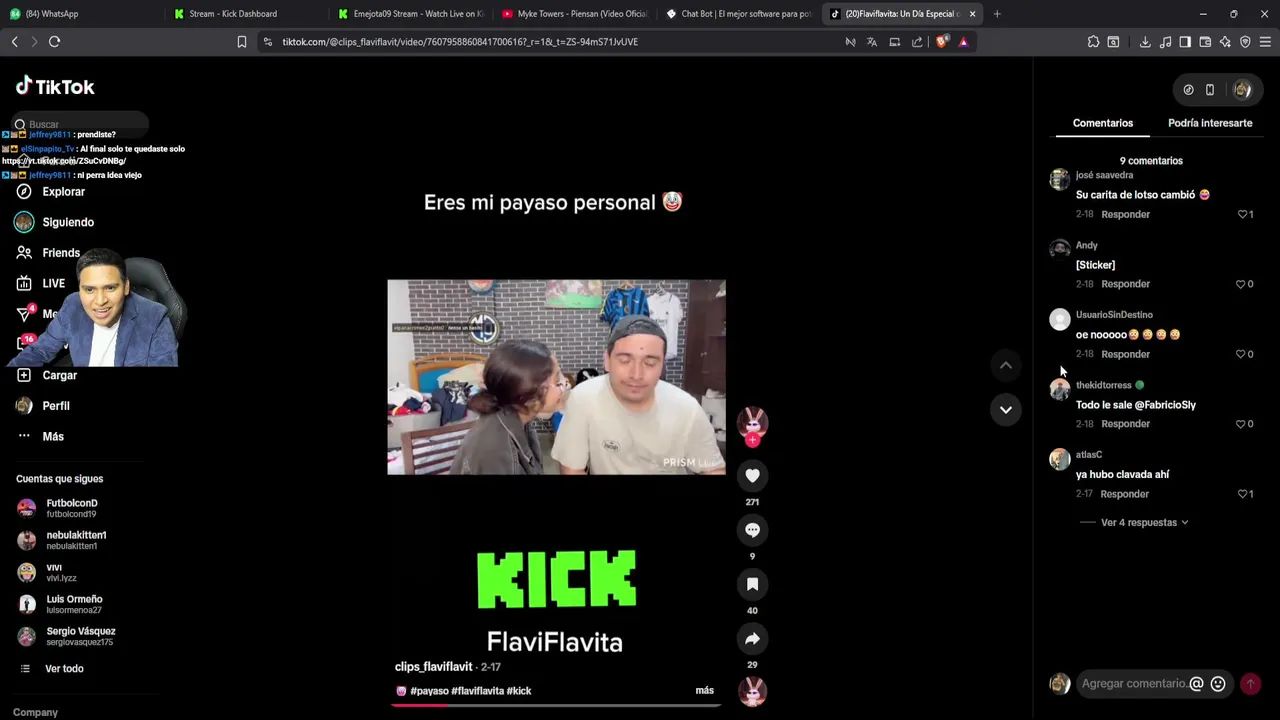Share the video with the arrow icon
The width and height of the screenshot is (1280, 720).
(752, 639)
